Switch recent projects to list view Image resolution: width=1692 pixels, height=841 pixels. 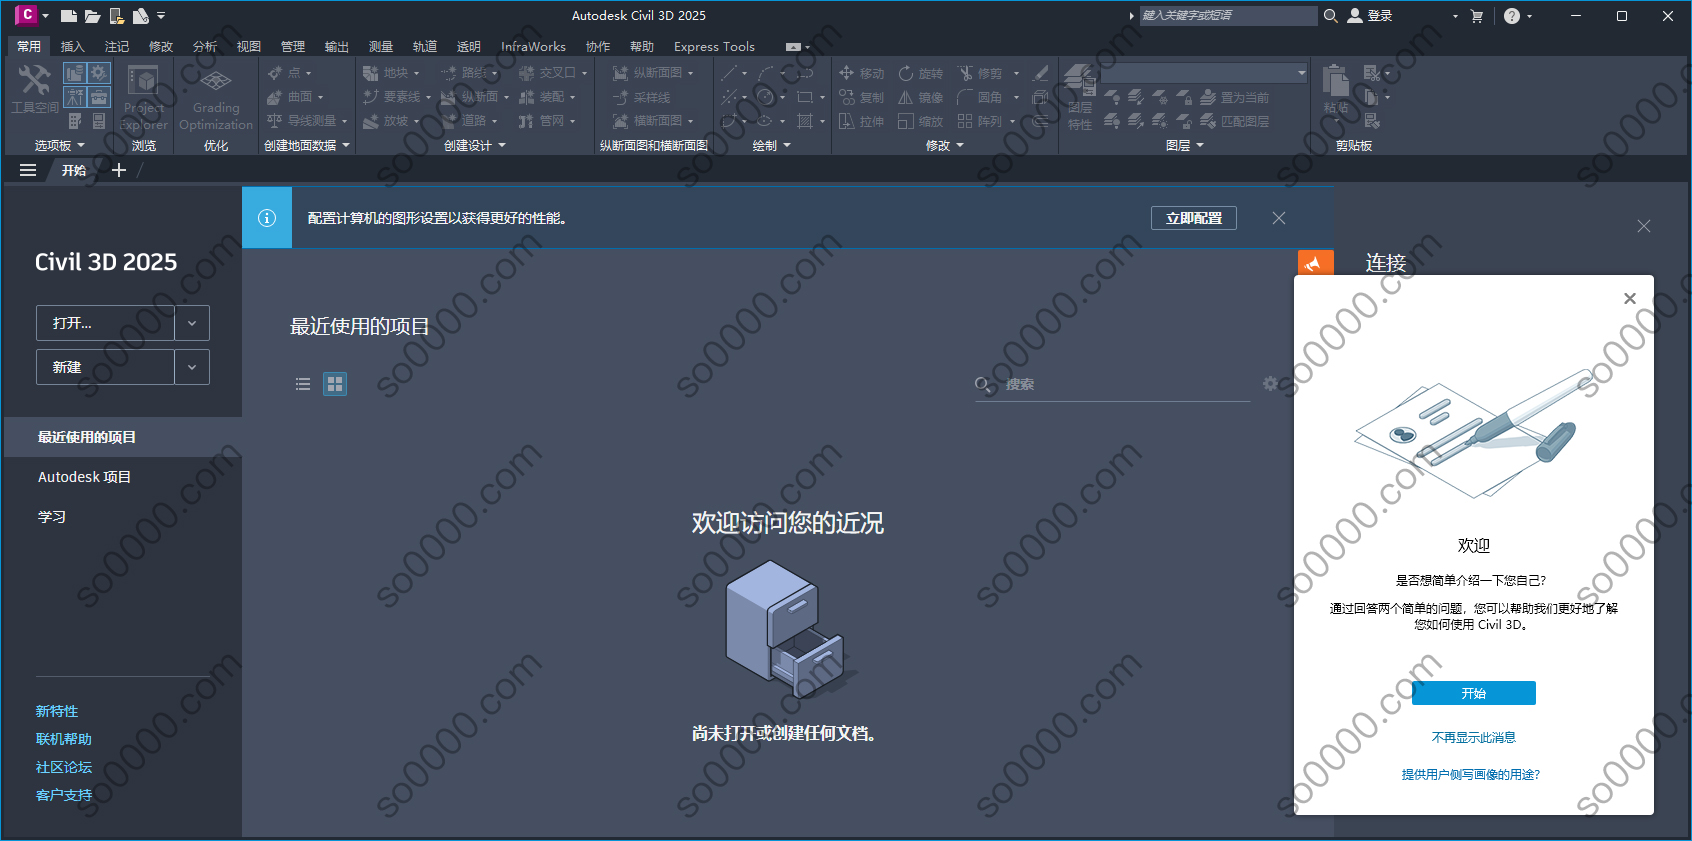(x=303, y=384)
